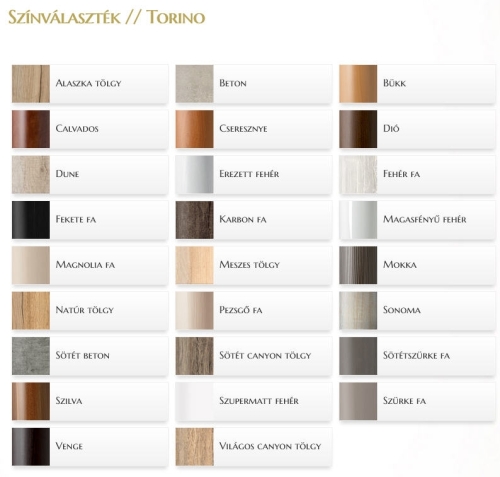
Task: Click the 'Fehér fa' label text
Action: click(x=401, y=174)
